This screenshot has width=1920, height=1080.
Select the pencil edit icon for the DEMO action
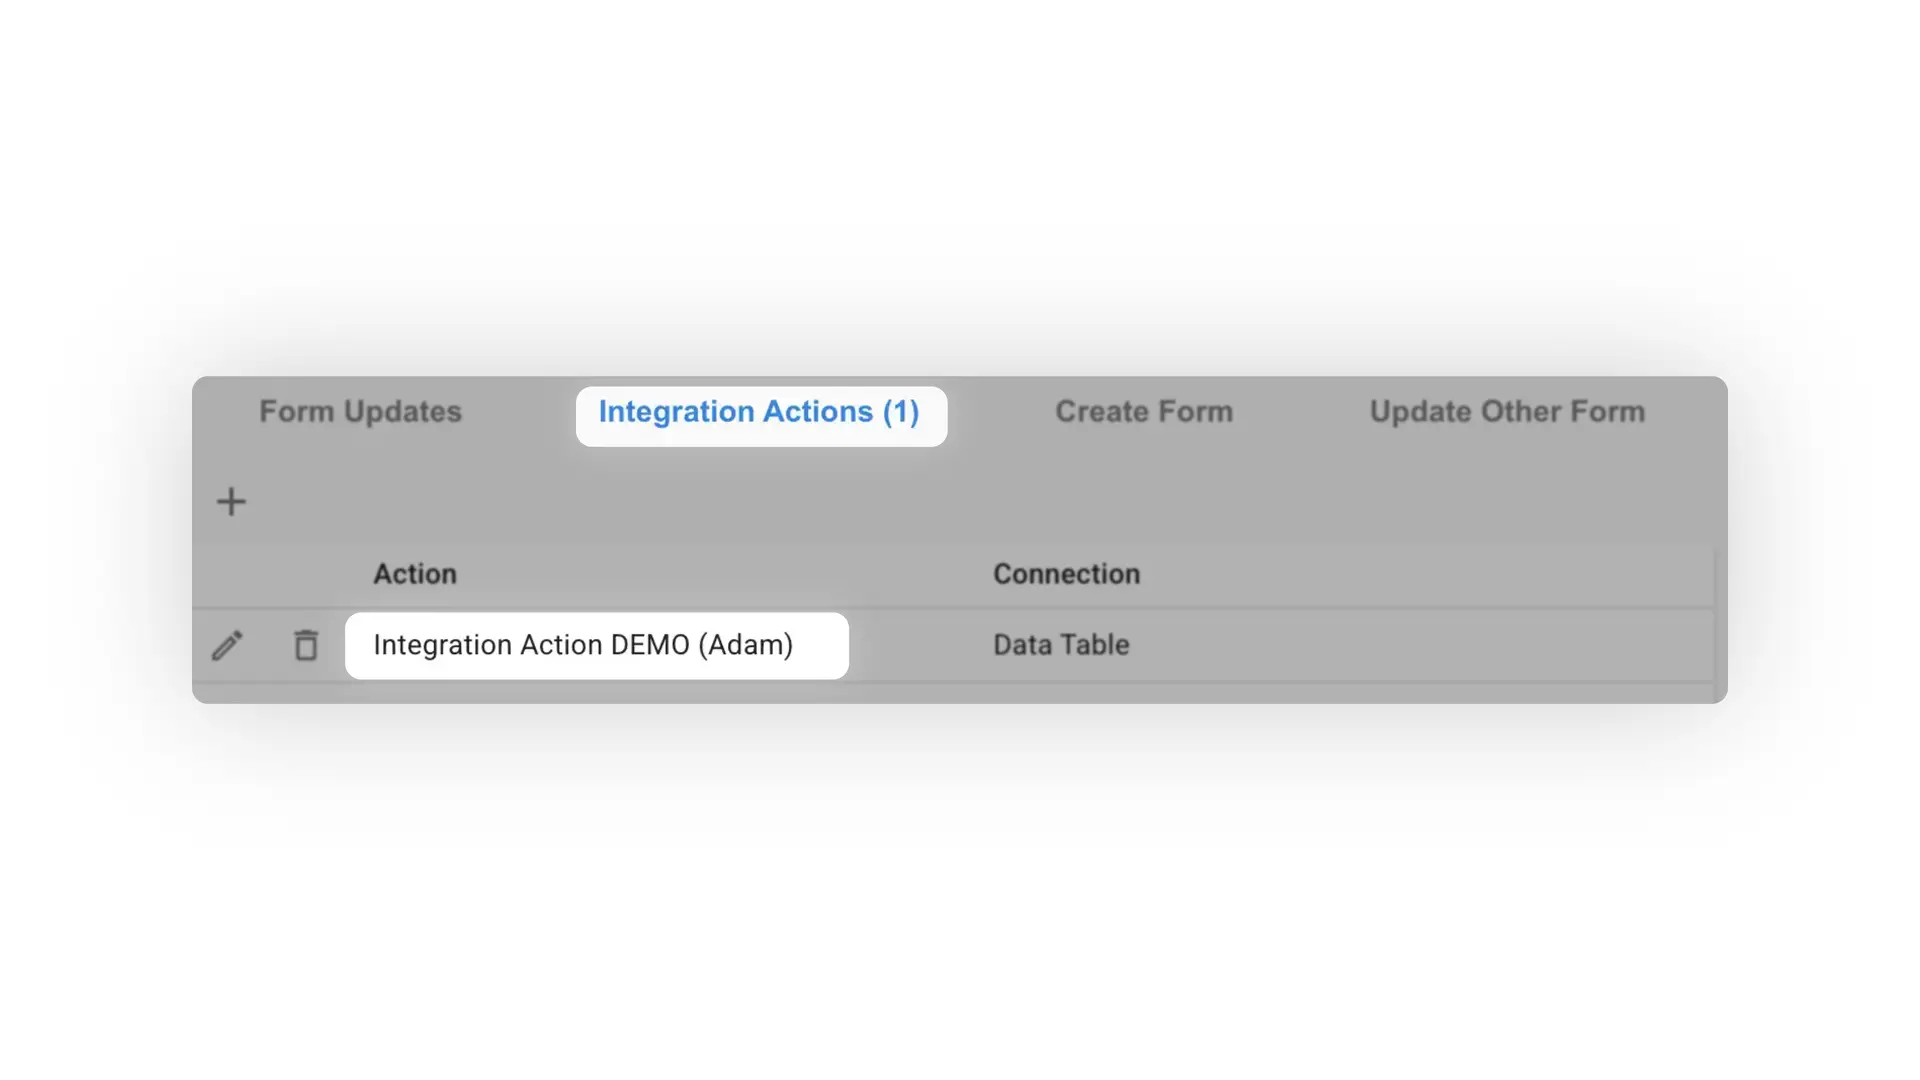(228, 645)
